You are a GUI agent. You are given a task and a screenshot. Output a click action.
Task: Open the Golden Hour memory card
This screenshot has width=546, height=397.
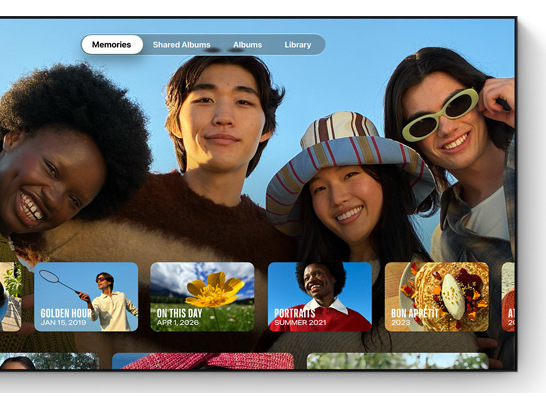(x=86, y=297)
